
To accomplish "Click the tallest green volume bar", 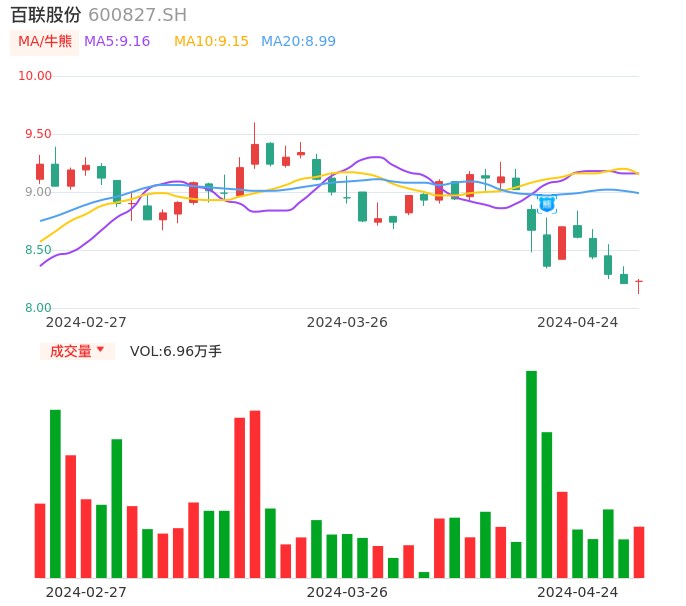I will coord(532,474).
